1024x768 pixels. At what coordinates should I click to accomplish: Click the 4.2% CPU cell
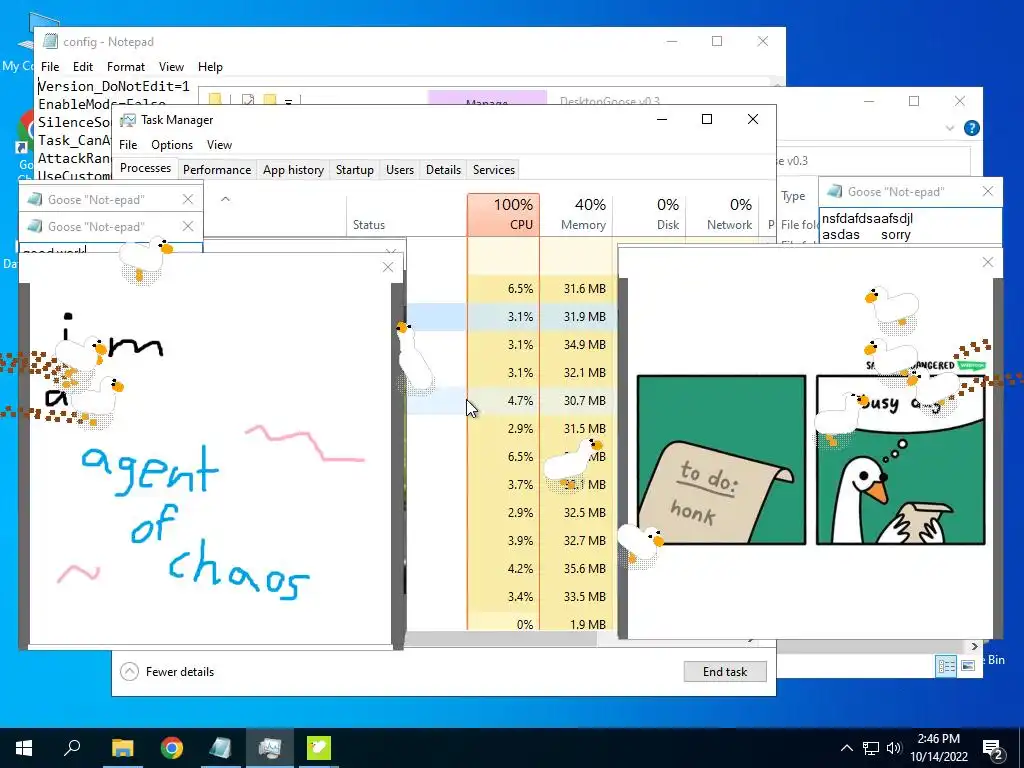[504, 569]
